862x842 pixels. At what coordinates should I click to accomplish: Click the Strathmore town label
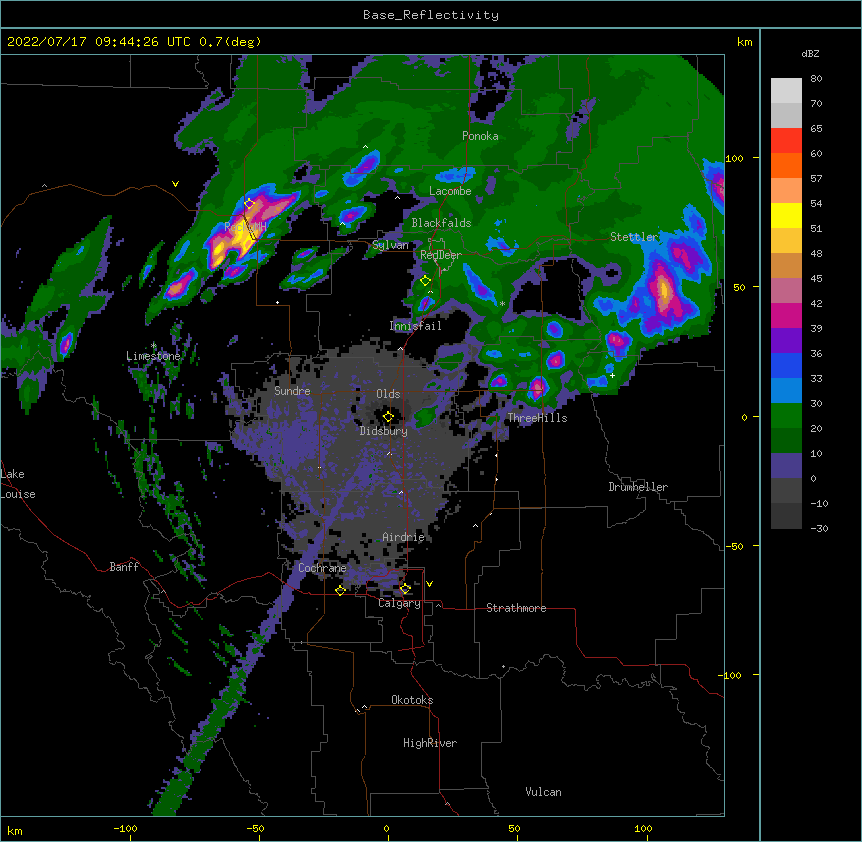pyautogui.click(x=516, y=608)
